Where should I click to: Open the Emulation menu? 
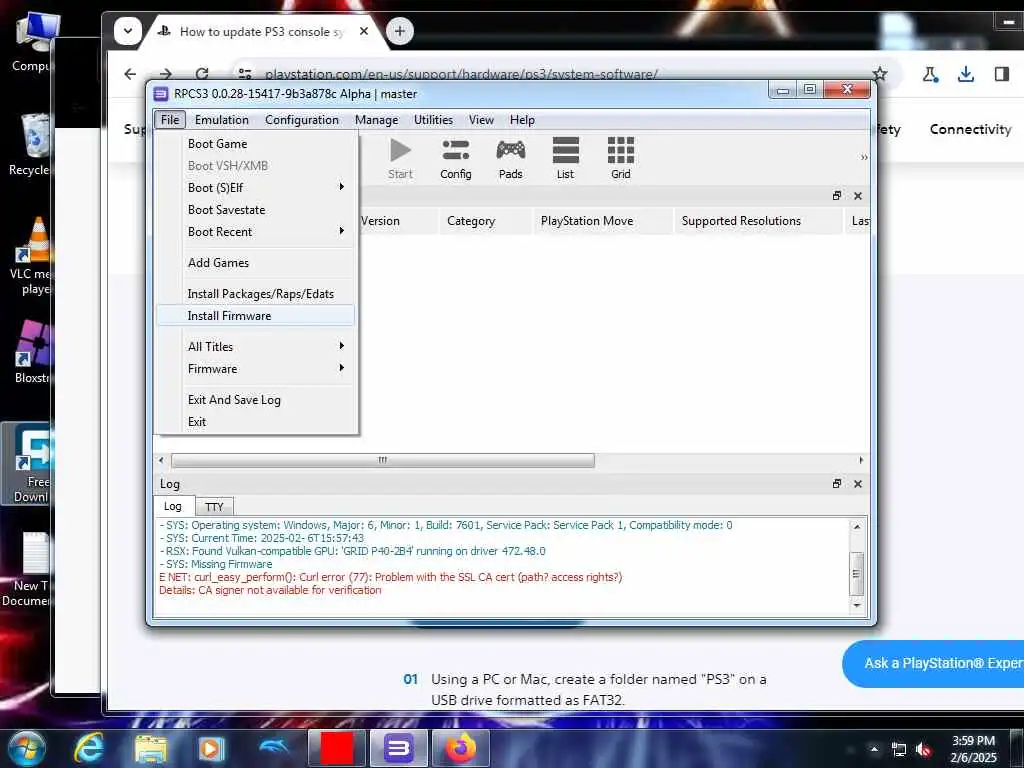[x=221, y=120]
